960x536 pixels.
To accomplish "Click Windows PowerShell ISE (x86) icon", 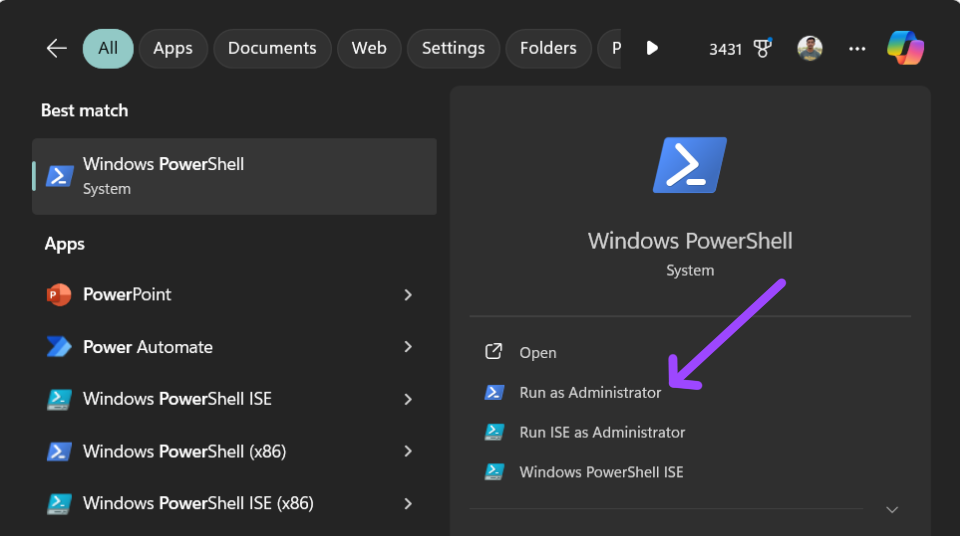I will [59, 504].
